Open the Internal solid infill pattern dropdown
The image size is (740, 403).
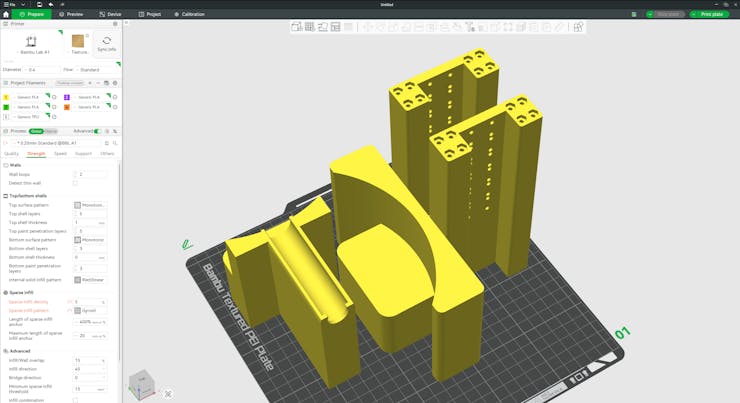click(x=90, y=280)
